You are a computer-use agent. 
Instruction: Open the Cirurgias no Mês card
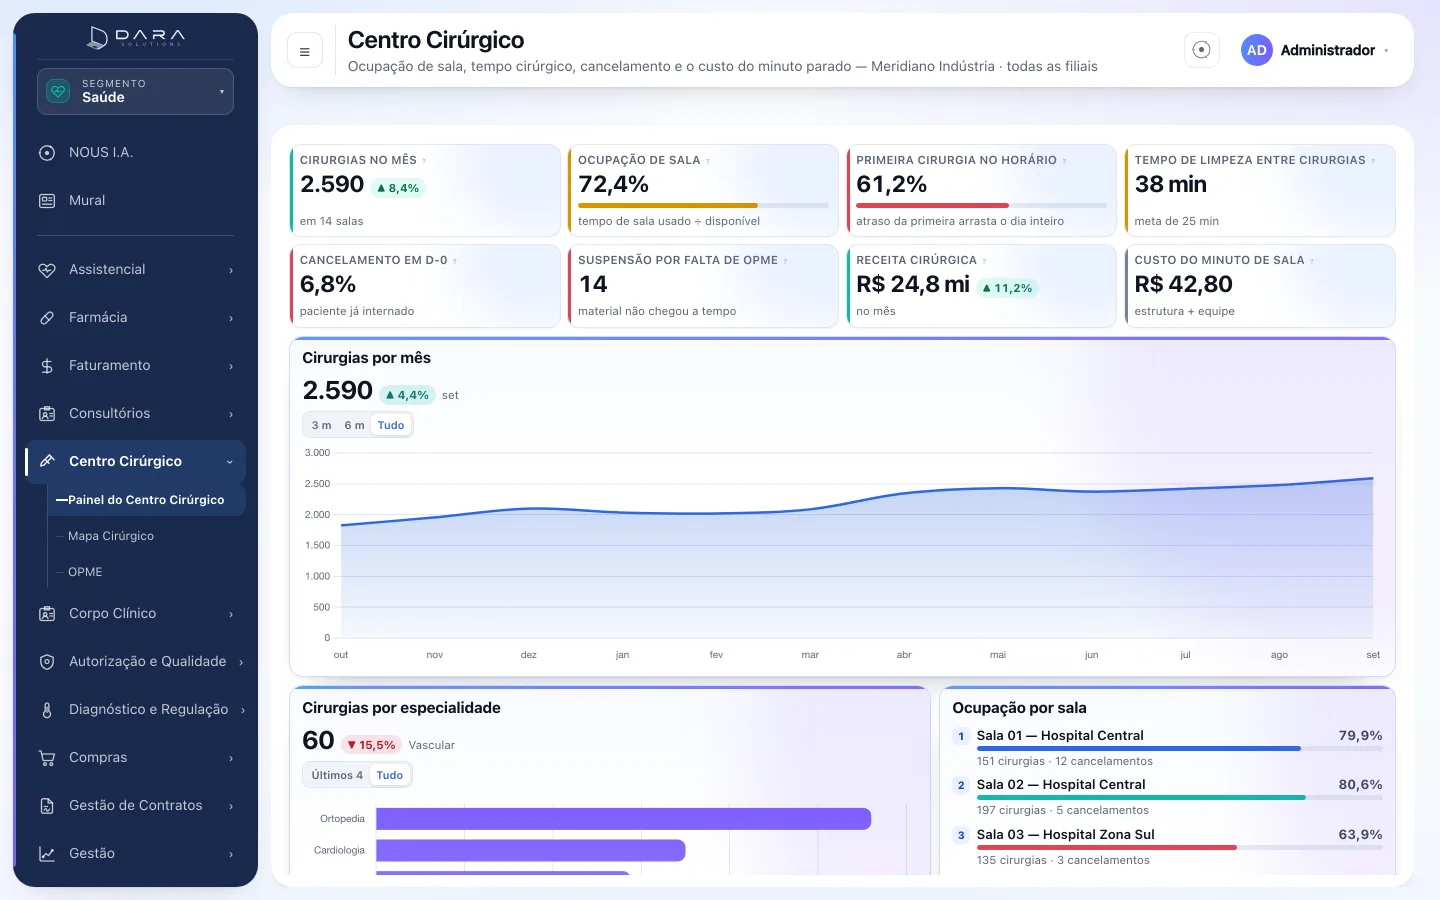pyautogui.click(x=425, y=190)
